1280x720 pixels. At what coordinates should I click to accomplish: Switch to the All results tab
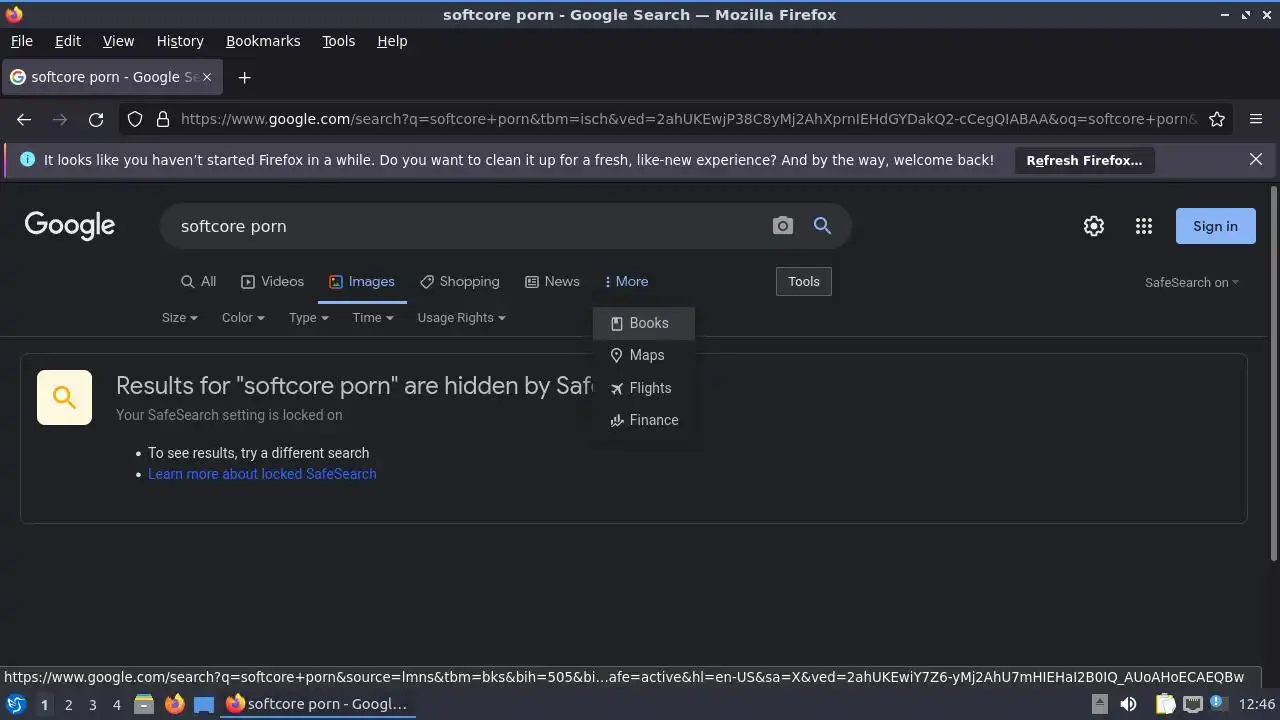pyautogui.click(x=198, y=281)
